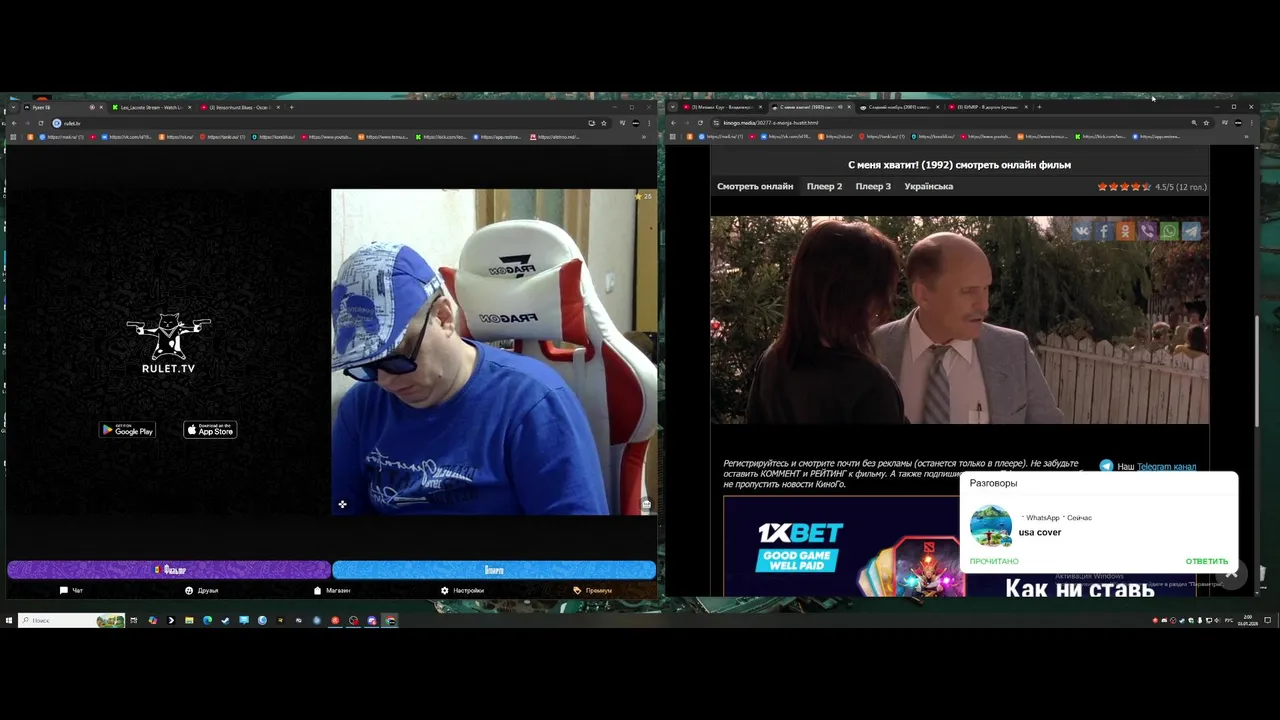Screen dimensions: 1280x720
Task: Share the film via WhatsApp icon
Action: pyautogui.click(x=1170, y=231)
